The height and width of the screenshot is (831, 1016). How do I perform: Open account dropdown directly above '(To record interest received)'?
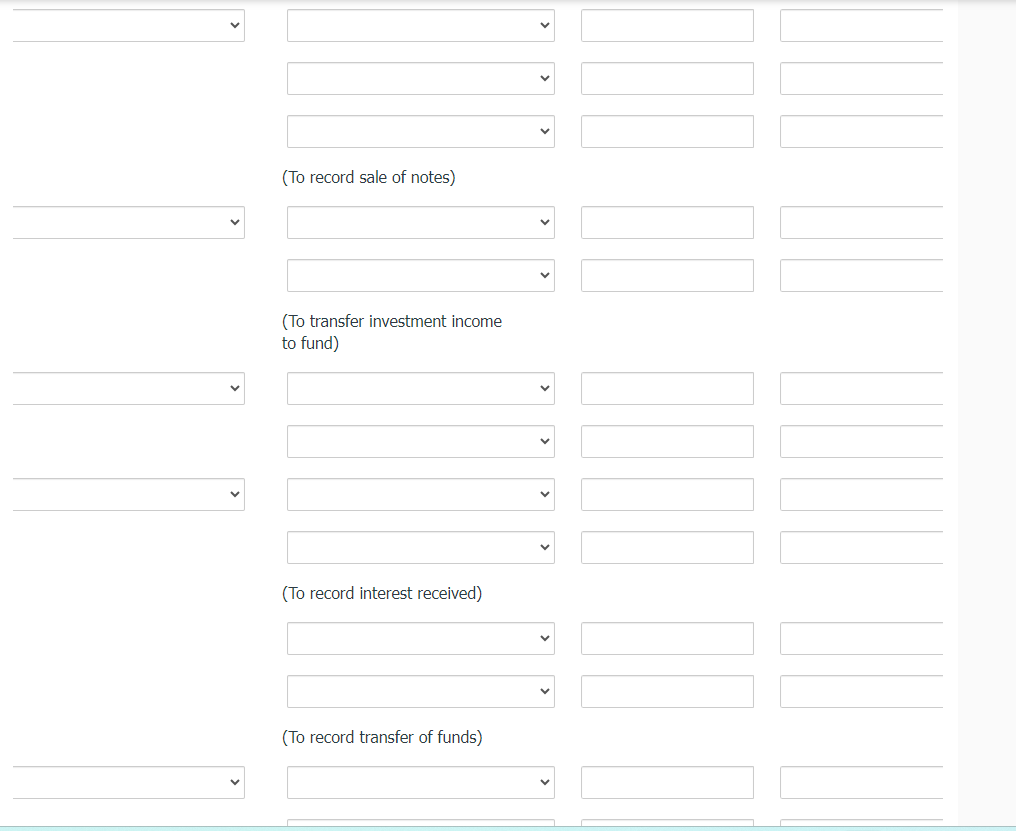421,548
